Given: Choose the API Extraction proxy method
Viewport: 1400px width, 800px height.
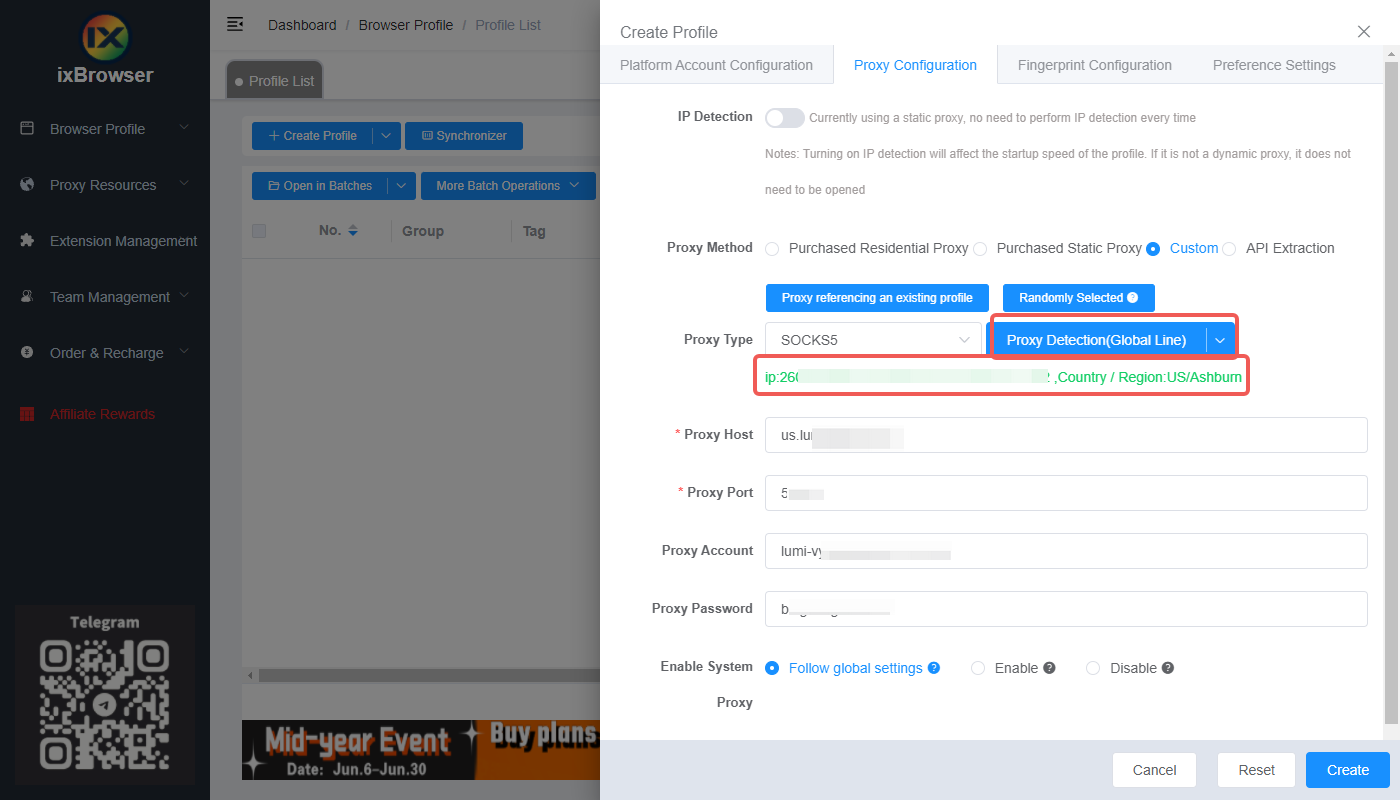Looking at the screenshot, I should click(x=1229, y=249).
